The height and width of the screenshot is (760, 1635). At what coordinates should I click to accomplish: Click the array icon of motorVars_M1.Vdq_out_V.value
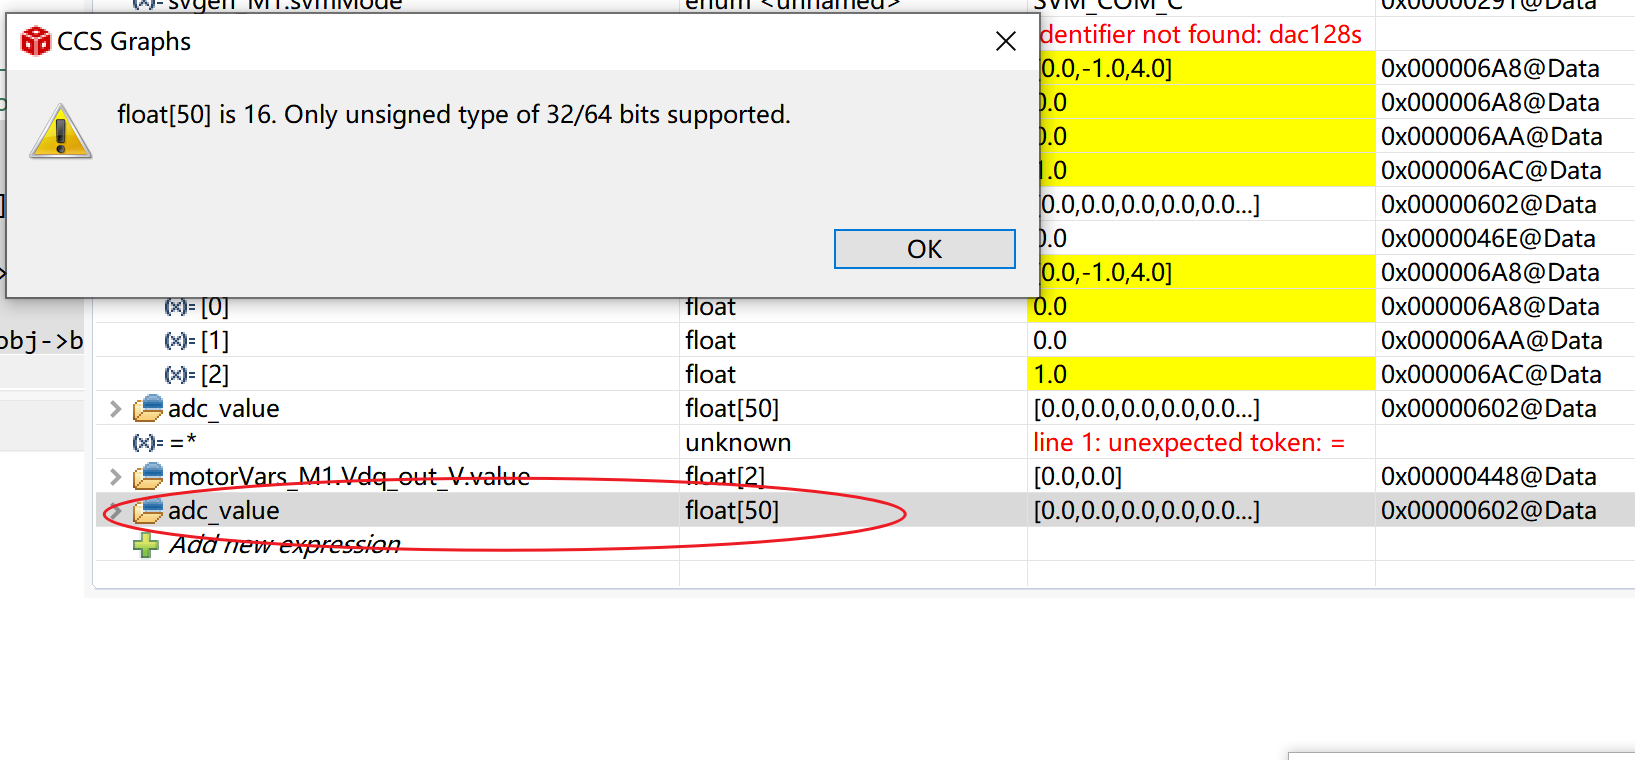click(148, 476)
